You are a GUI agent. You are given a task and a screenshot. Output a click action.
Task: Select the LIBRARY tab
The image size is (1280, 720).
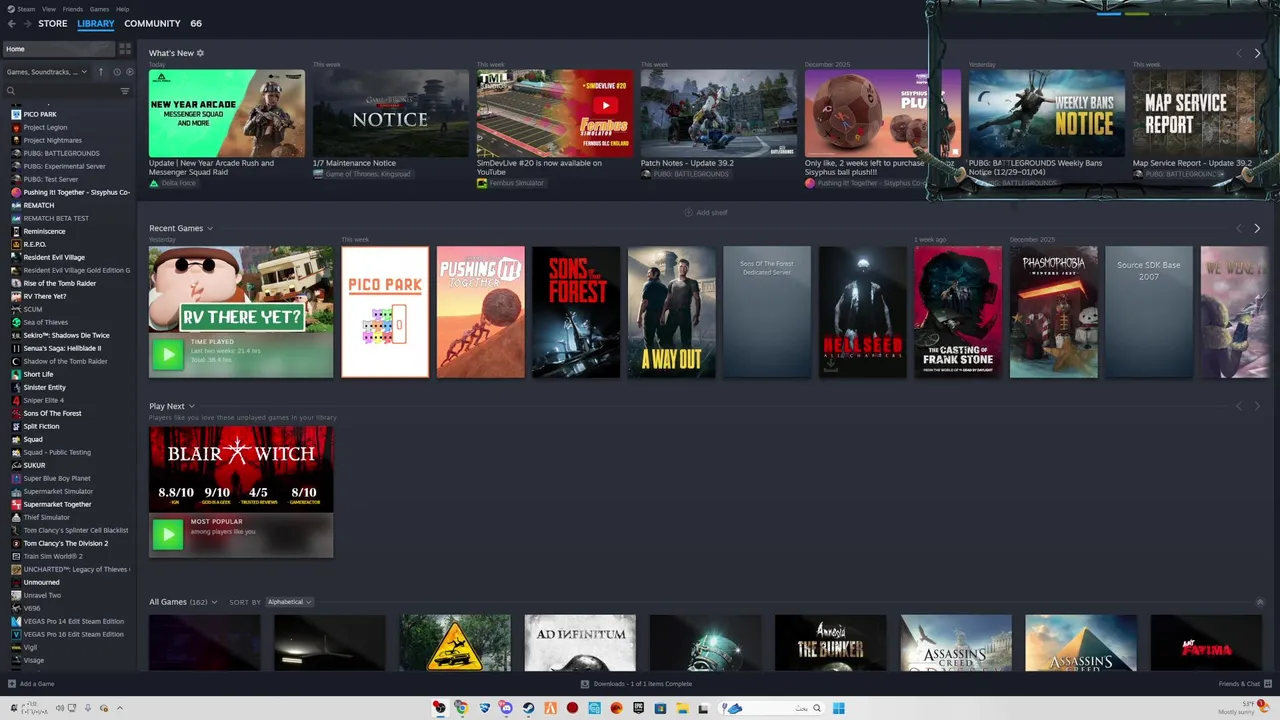pyautogui.click(x=96, y=23)
